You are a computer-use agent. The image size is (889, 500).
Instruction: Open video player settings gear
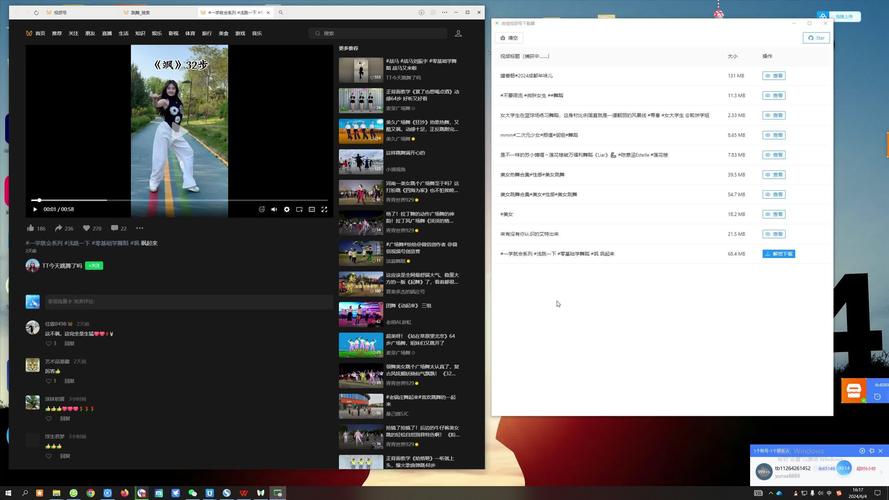click(x=287, y=209)
